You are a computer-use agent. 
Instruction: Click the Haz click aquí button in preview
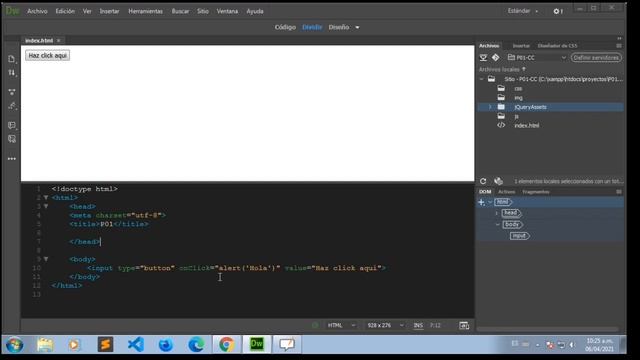47,56
